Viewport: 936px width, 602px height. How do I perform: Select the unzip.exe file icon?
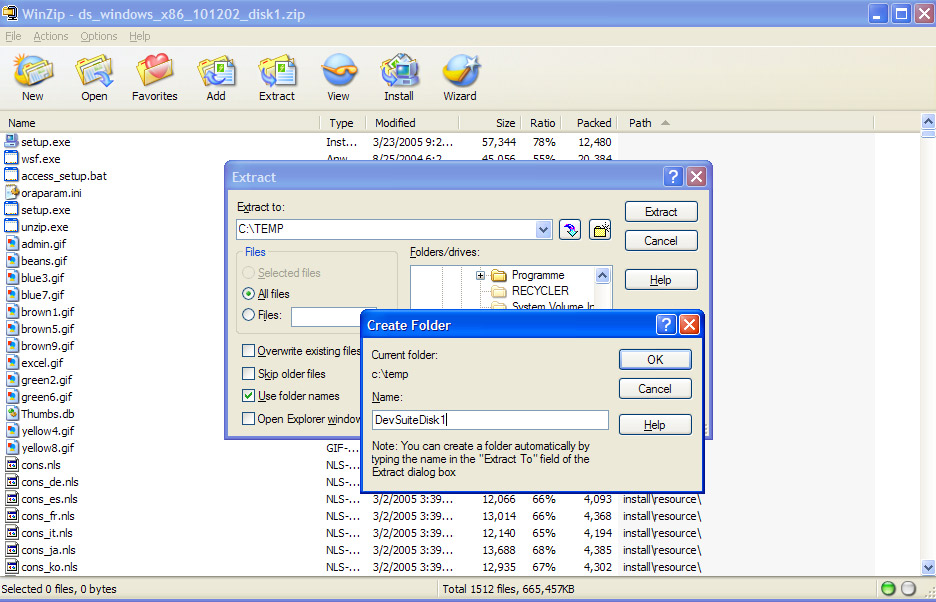coord(11,226)
